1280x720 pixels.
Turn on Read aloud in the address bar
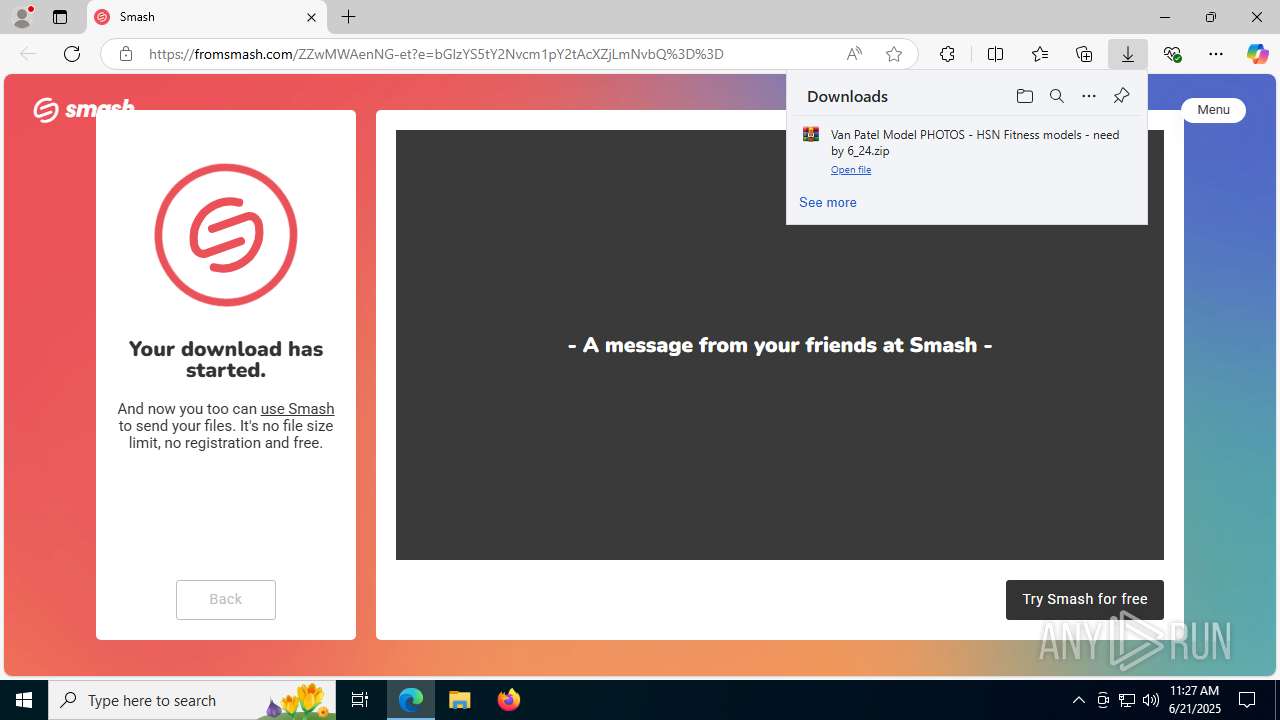854,54
